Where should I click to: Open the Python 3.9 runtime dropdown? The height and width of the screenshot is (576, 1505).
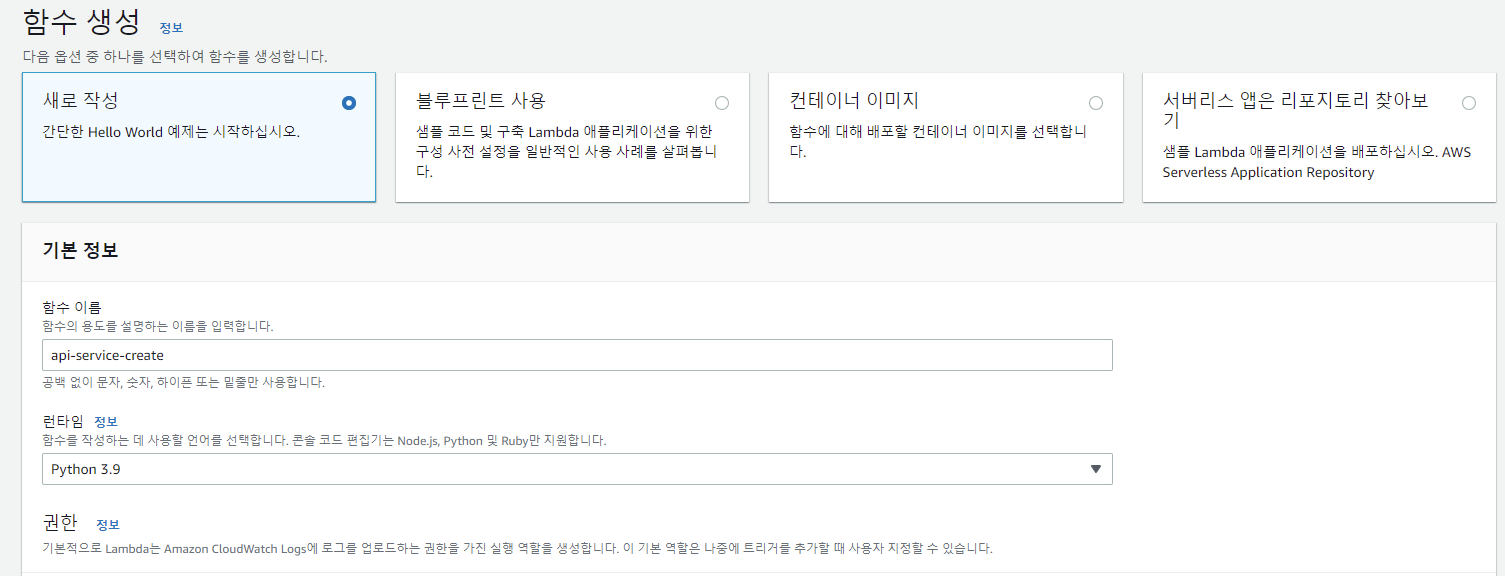pos(577,469)
